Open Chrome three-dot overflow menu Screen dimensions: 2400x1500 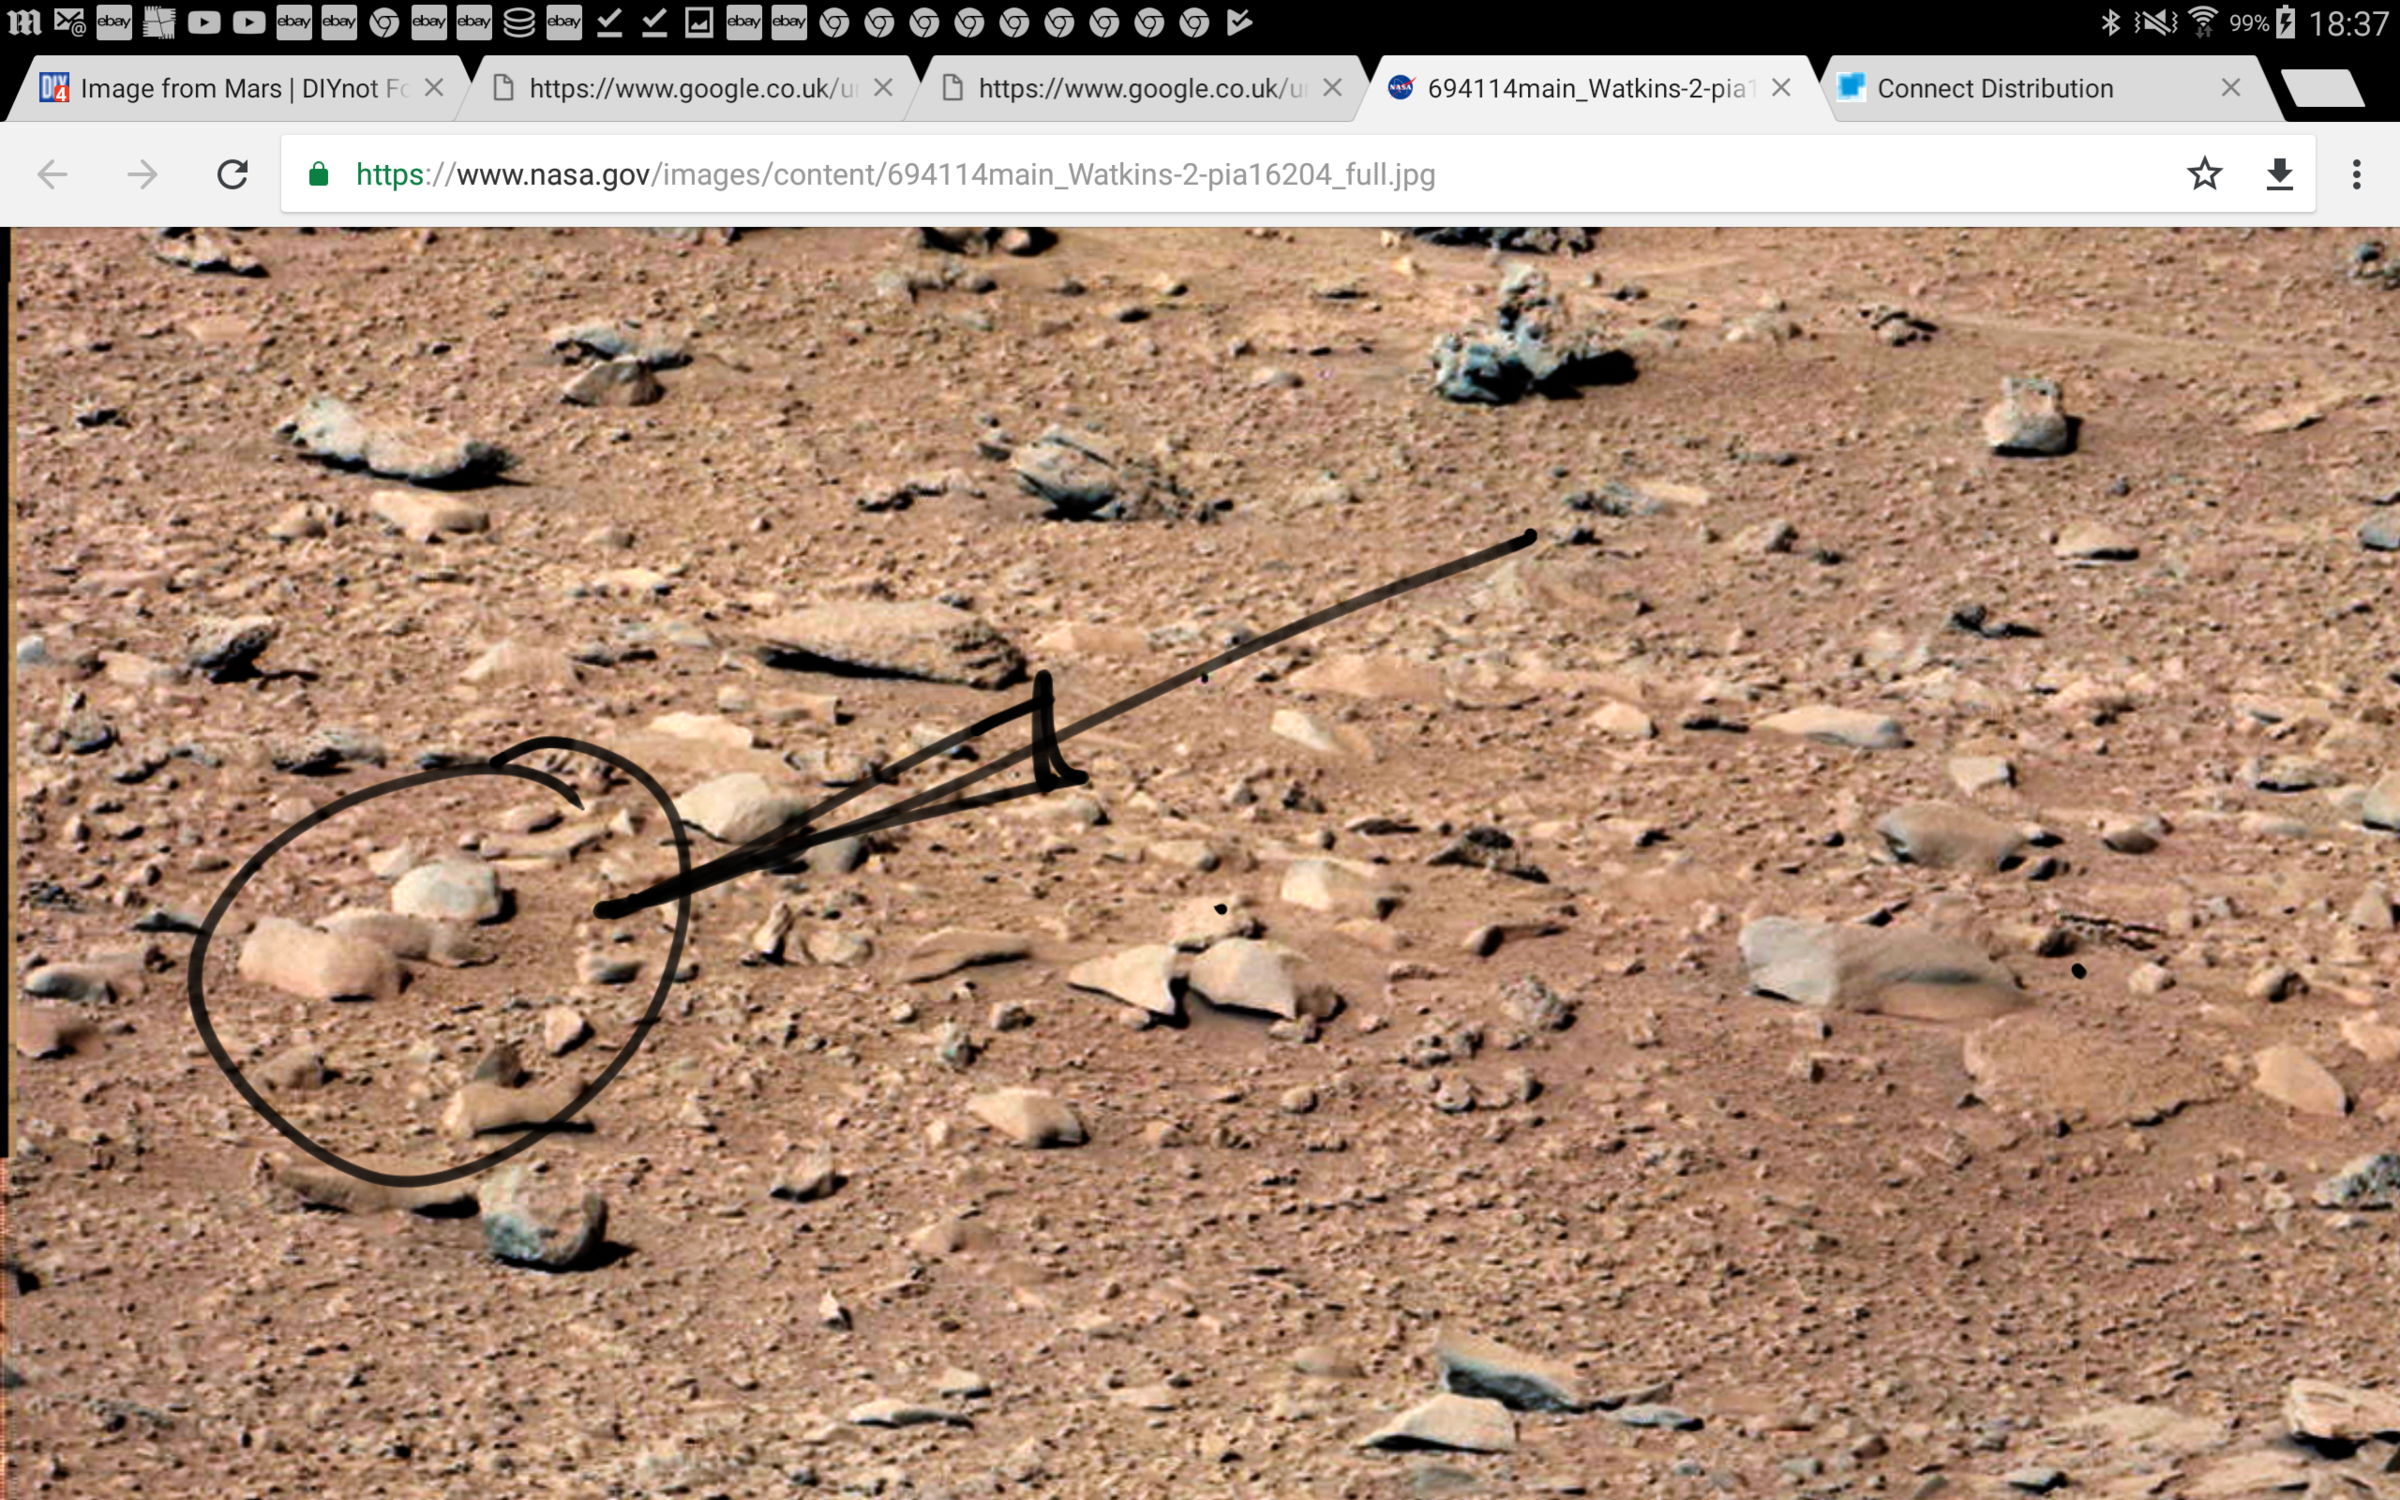click(x=2356, y=174)
